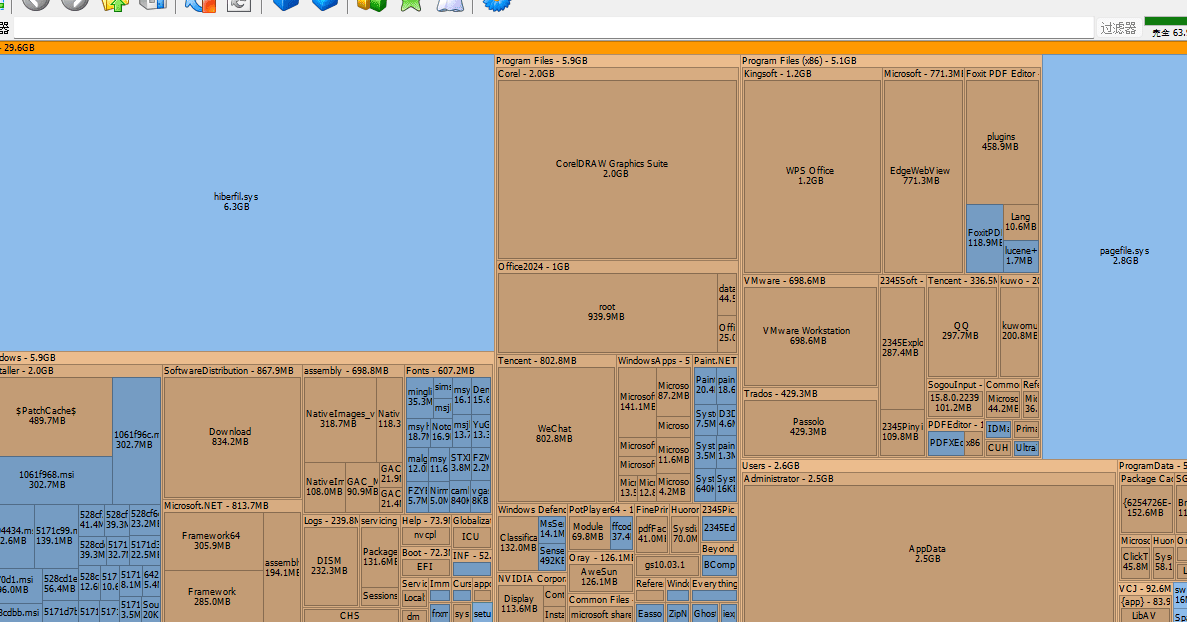Select the kuwomu 200.8MB block
This screenshot has width=1187, height=622.
tap(1020, 331)
